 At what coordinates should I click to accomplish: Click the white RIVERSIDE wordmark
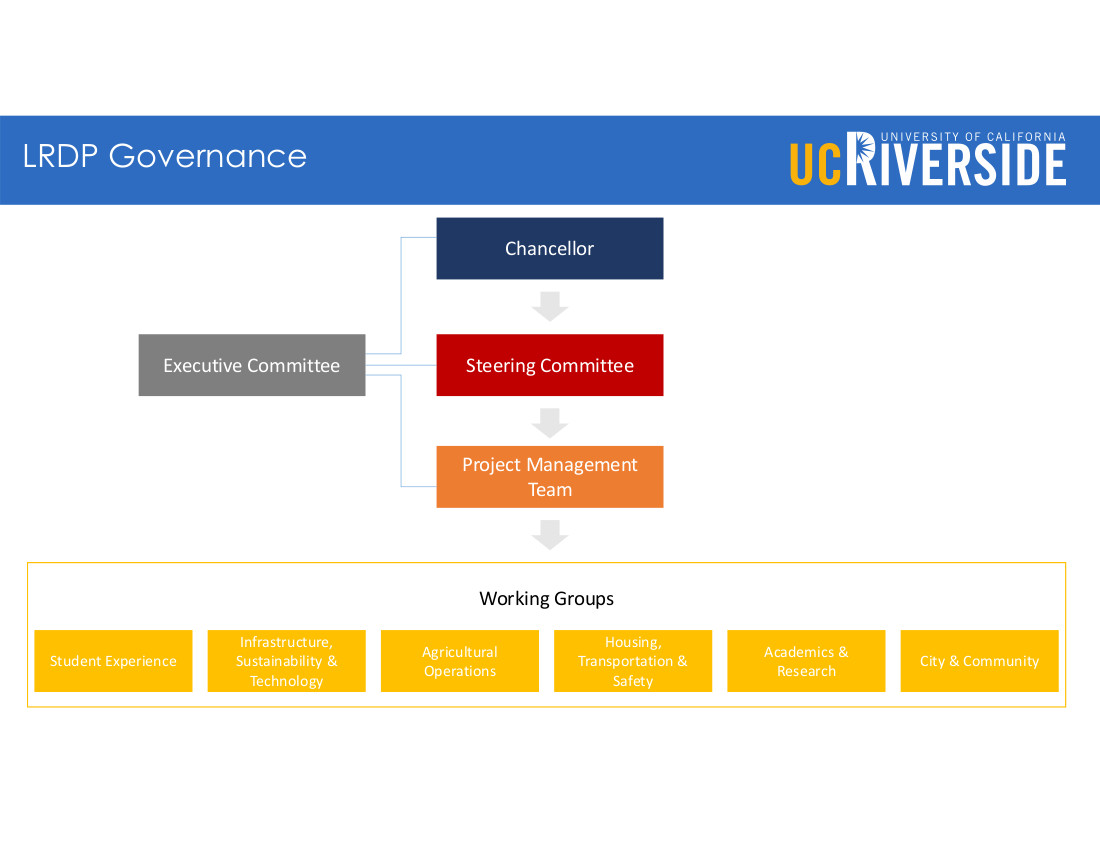pos(957,164)
